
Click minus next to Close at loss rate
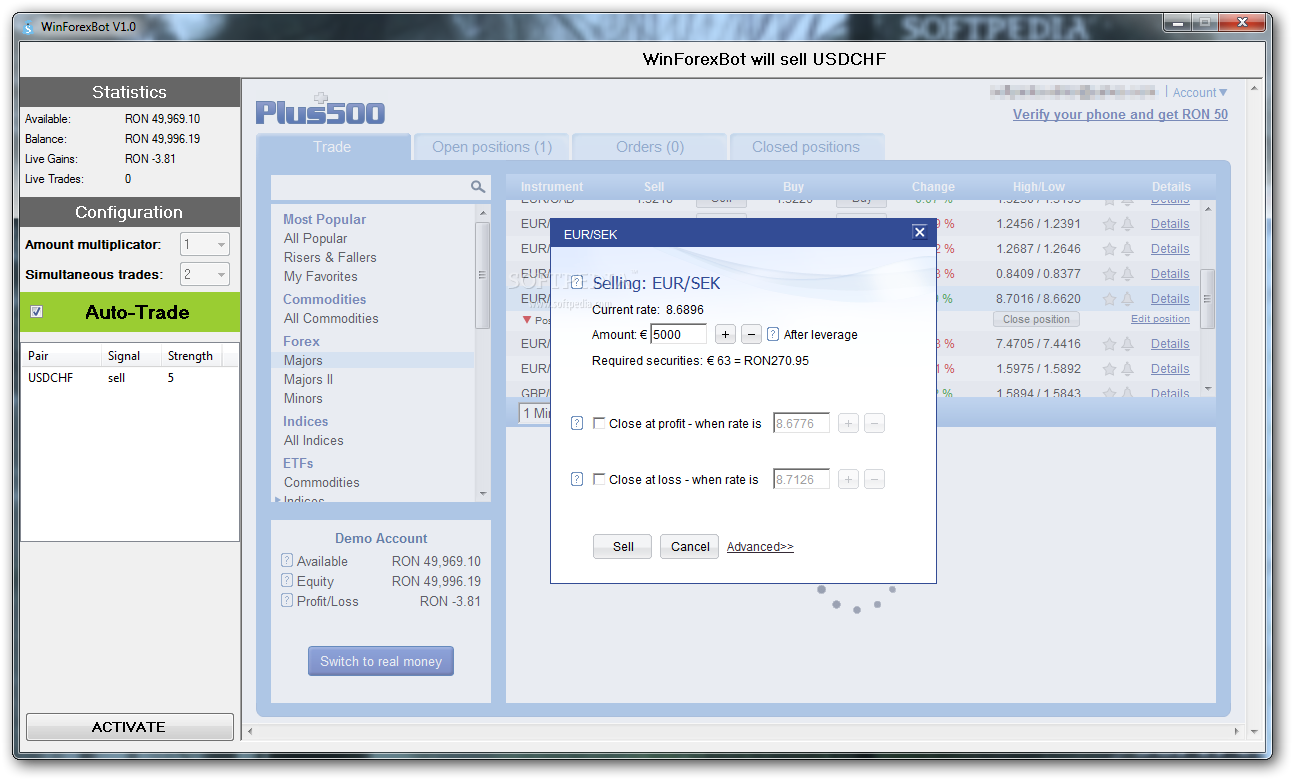(x=874, y=480)
